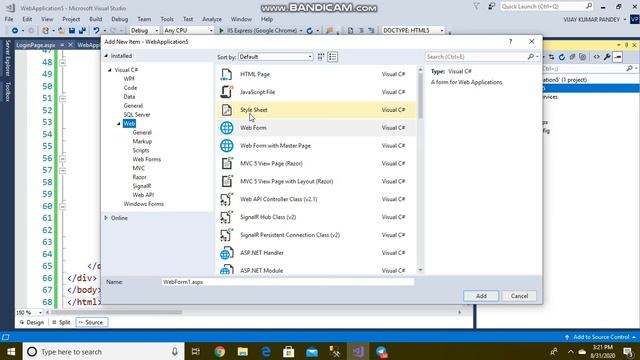Open Microsoft Edge from taskbar
The image size is (640, 360).
point(266,352)
